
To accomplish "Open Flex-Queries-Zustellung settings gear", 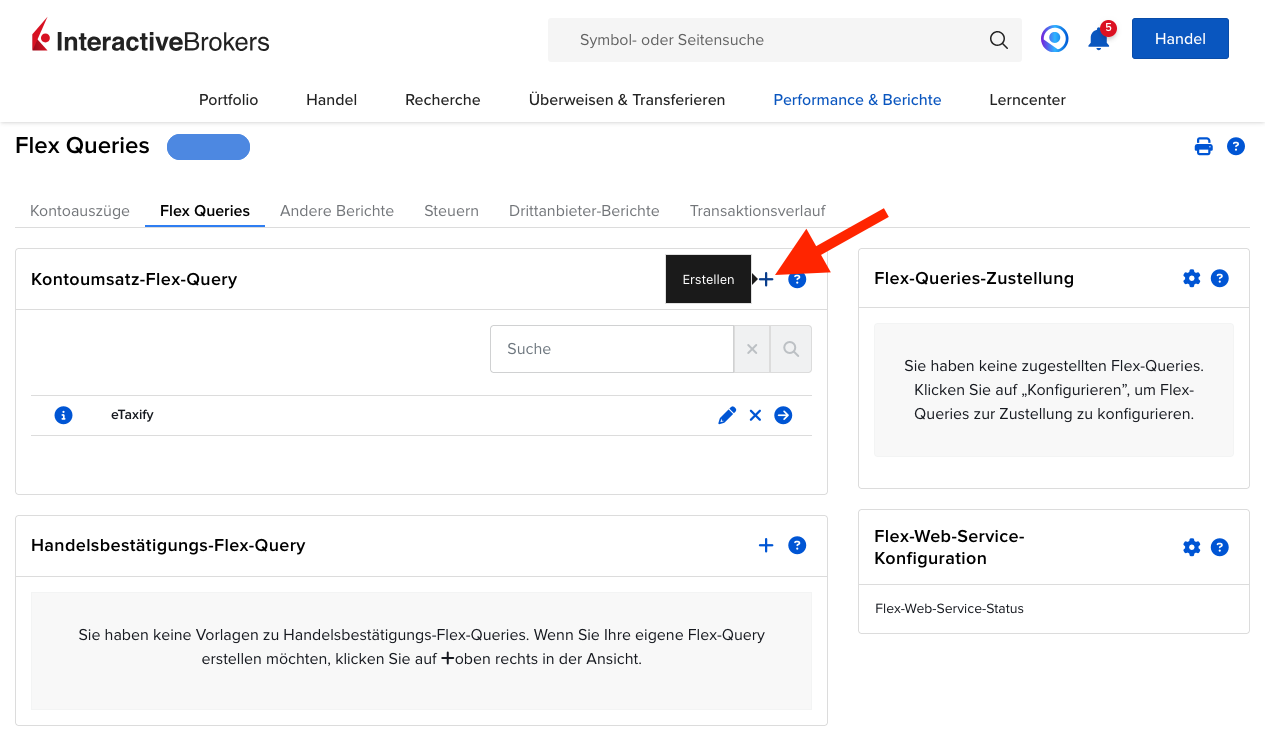I will pos(1191,278).
